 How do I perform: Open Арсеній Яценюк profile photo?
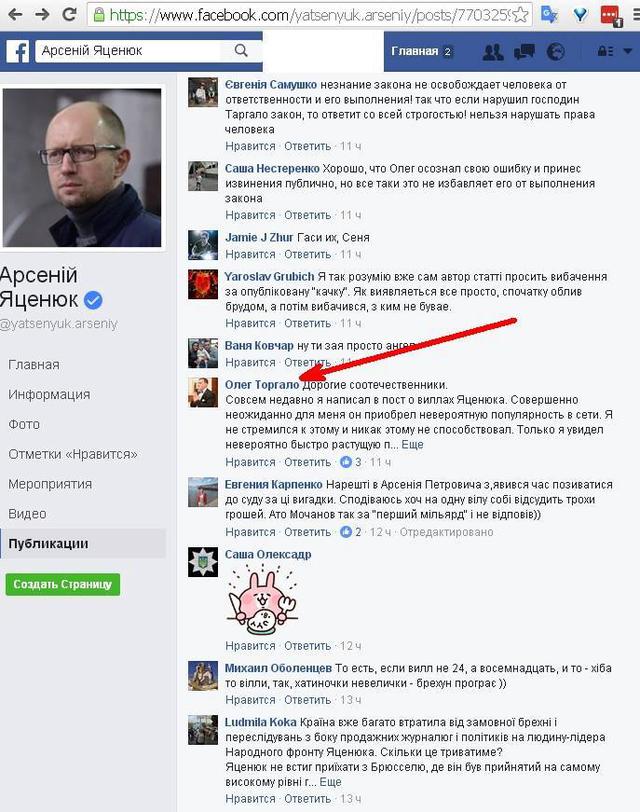[x=82, y=168]
